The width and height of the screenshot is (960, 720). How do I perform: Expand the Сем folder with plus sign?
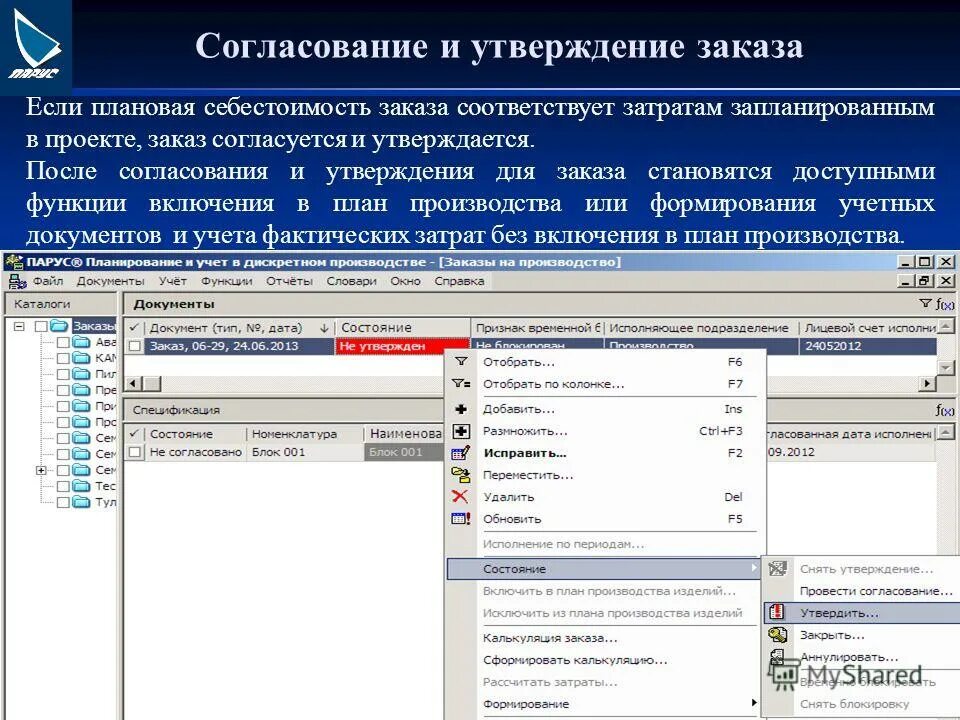coord(40,470)
